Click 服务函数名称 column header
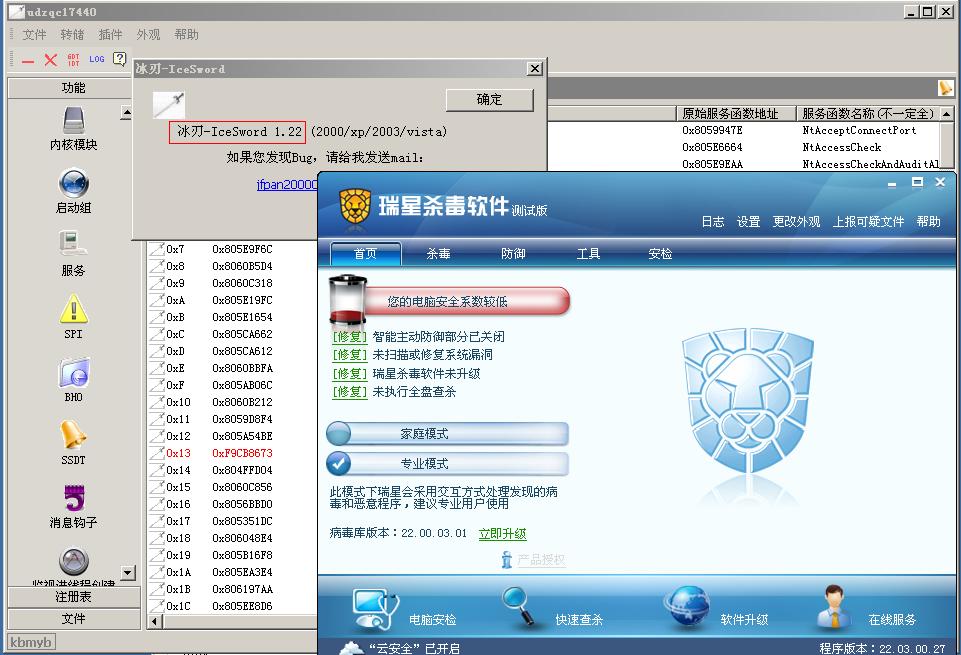961x655 pixels. tap(868, 114)
